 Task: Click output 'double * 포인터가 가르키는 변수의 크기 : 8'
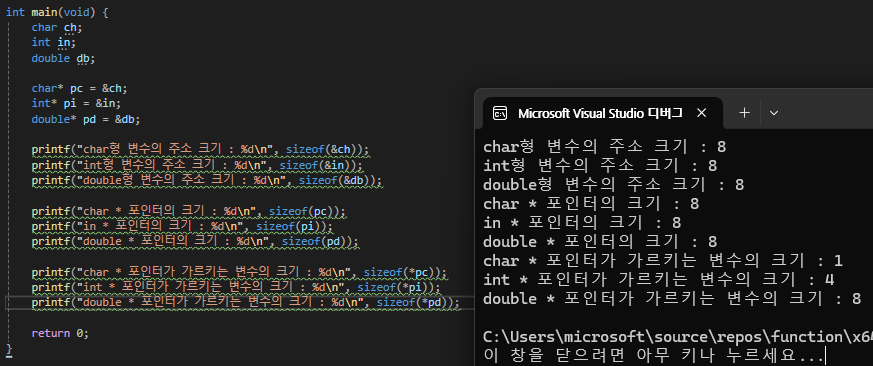(x=672, y=299)
